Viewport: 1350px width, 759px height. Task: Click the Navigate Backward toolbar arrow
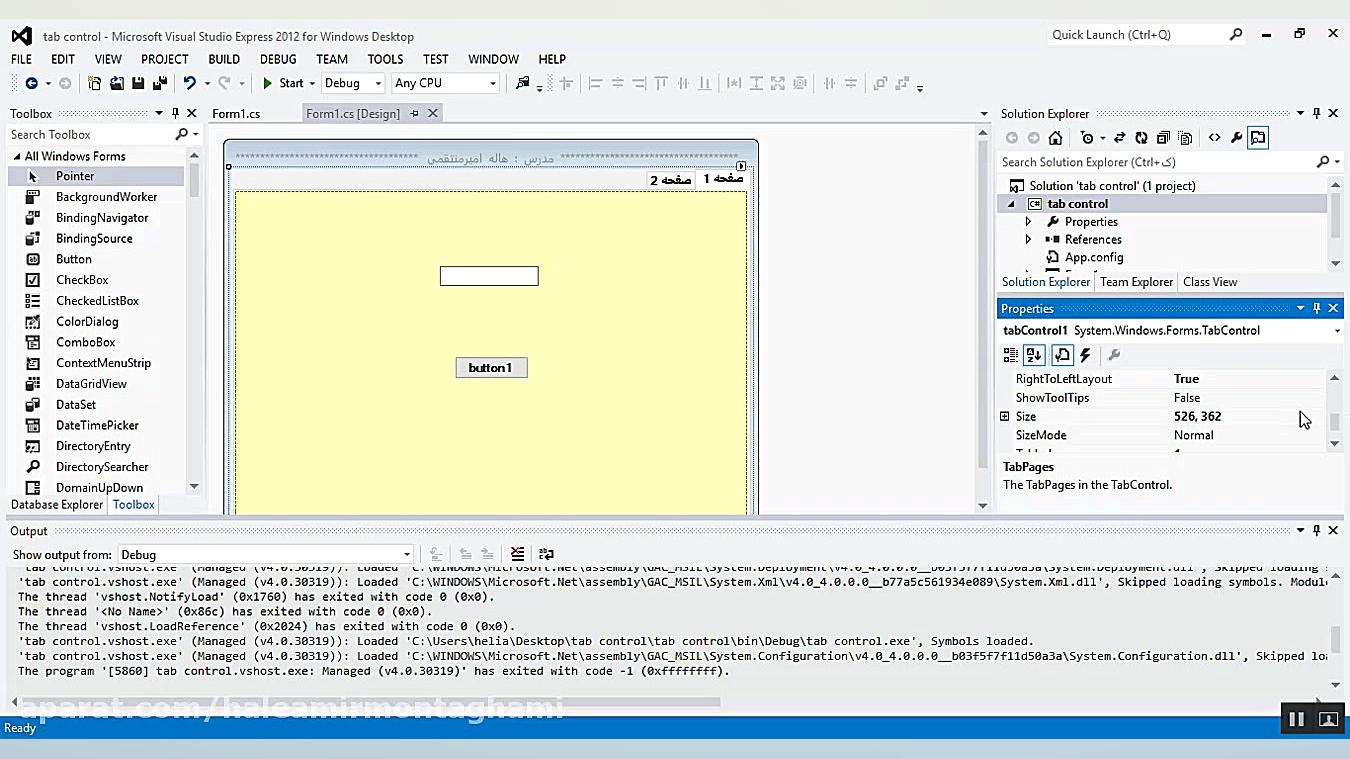pyautogui.click(x=32, y=84)
